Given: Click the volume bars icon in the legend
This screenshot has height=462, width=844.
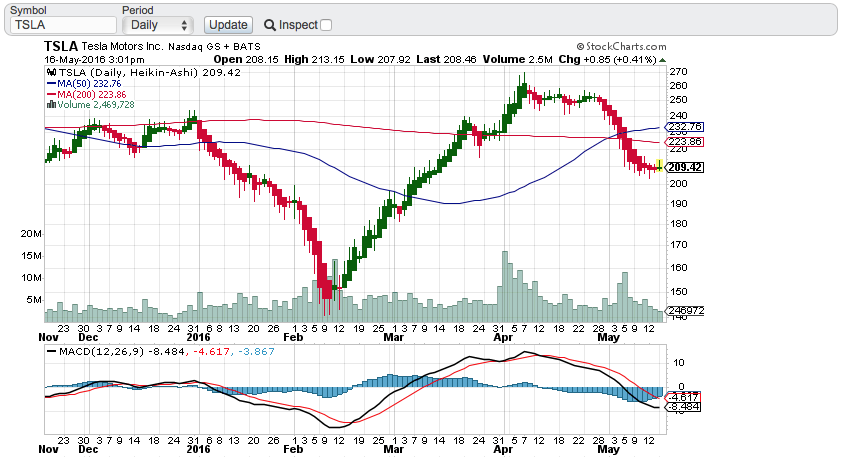Looking at the screenshot, I should click(x=52, y=104).
